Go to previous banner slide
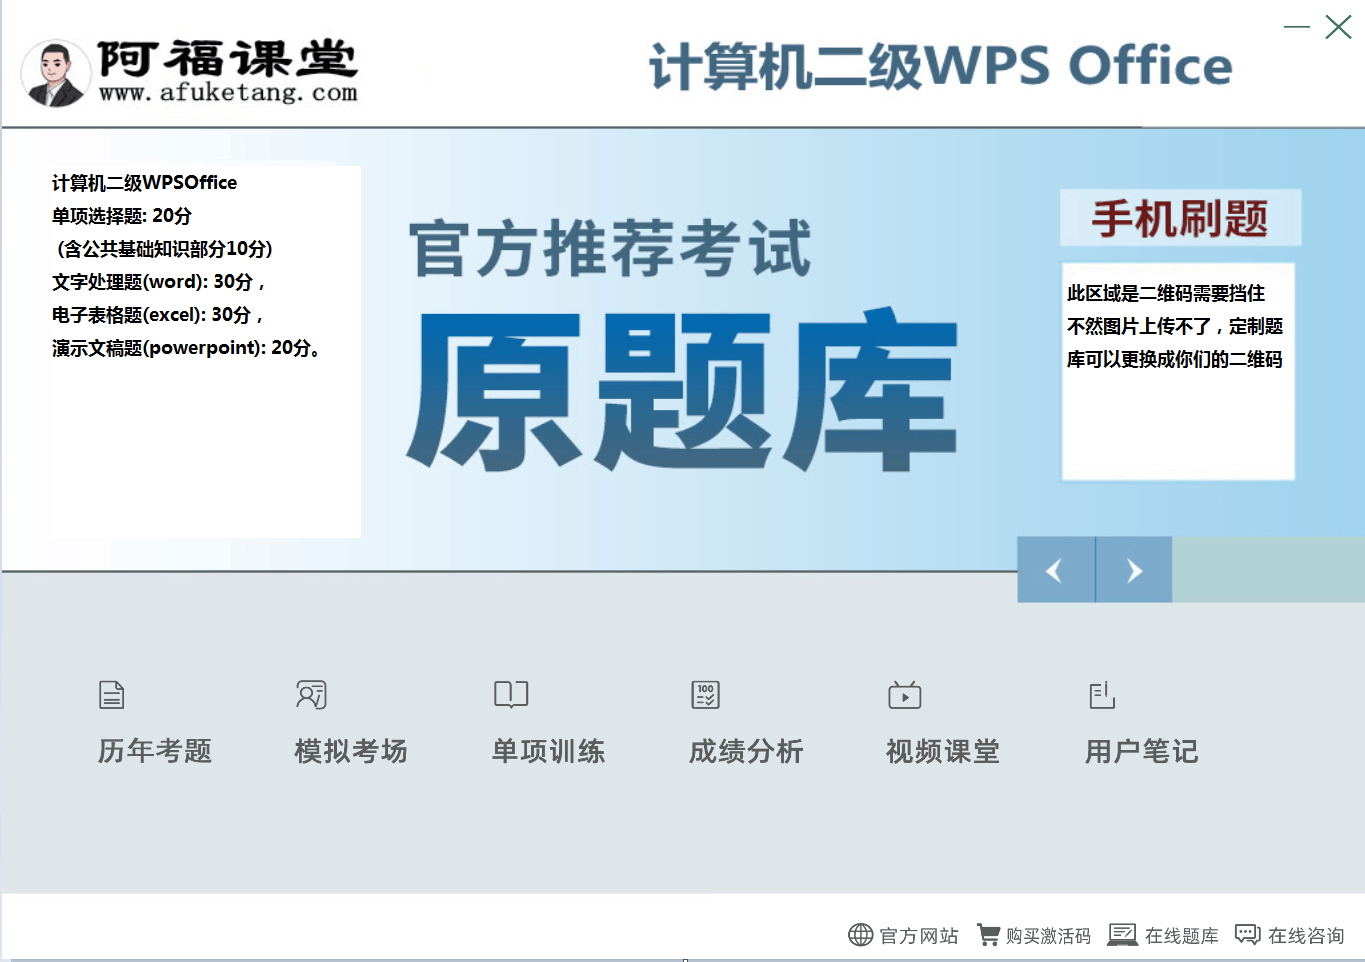 pos(1055,570)
